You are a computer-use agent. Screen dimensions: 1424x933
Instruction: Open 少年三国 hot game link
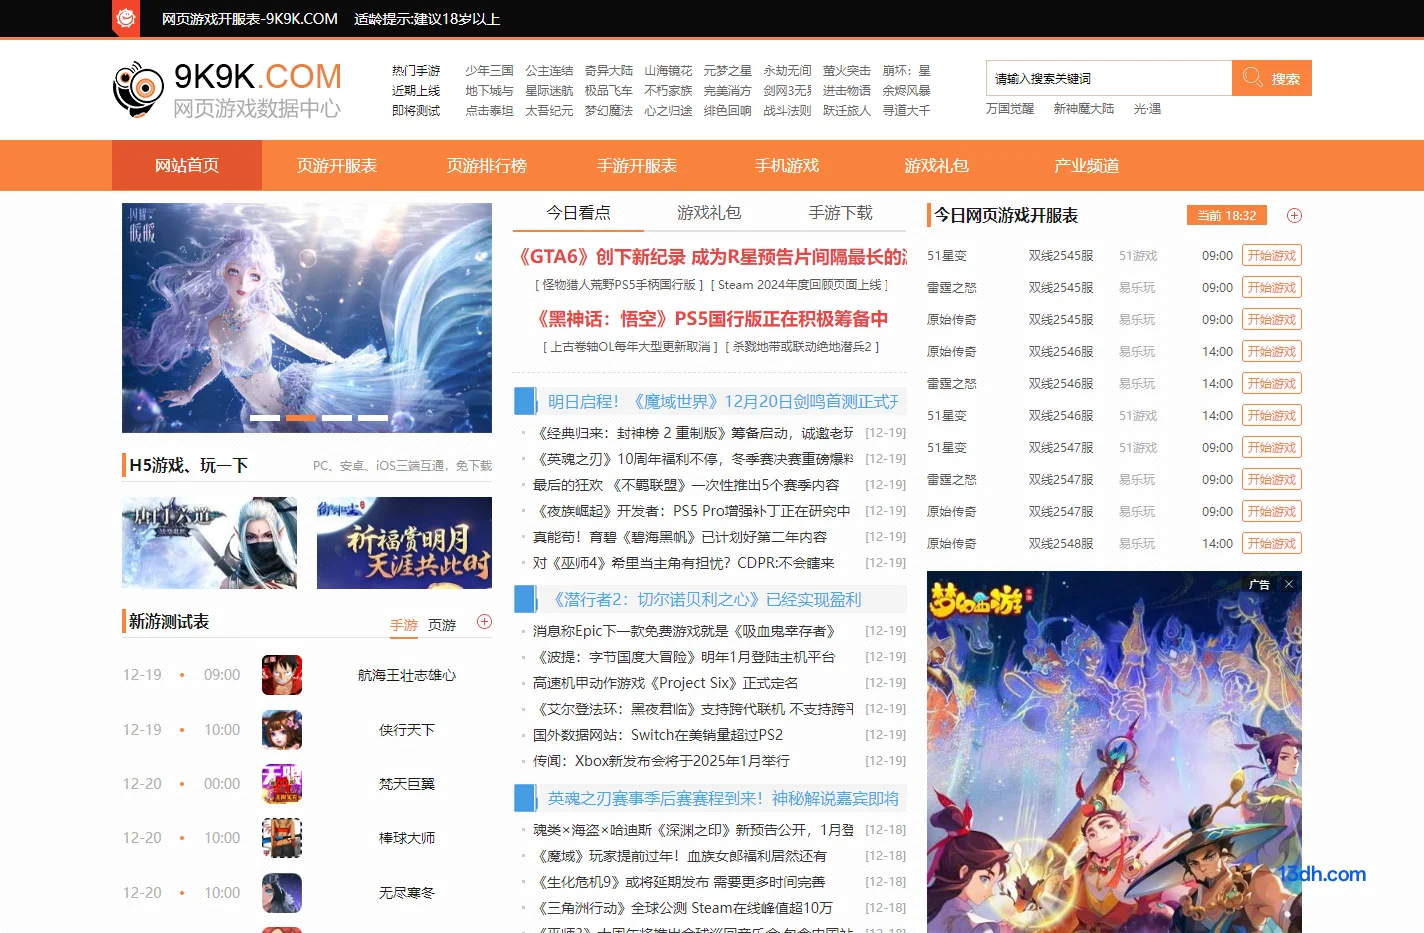[489, 71]
